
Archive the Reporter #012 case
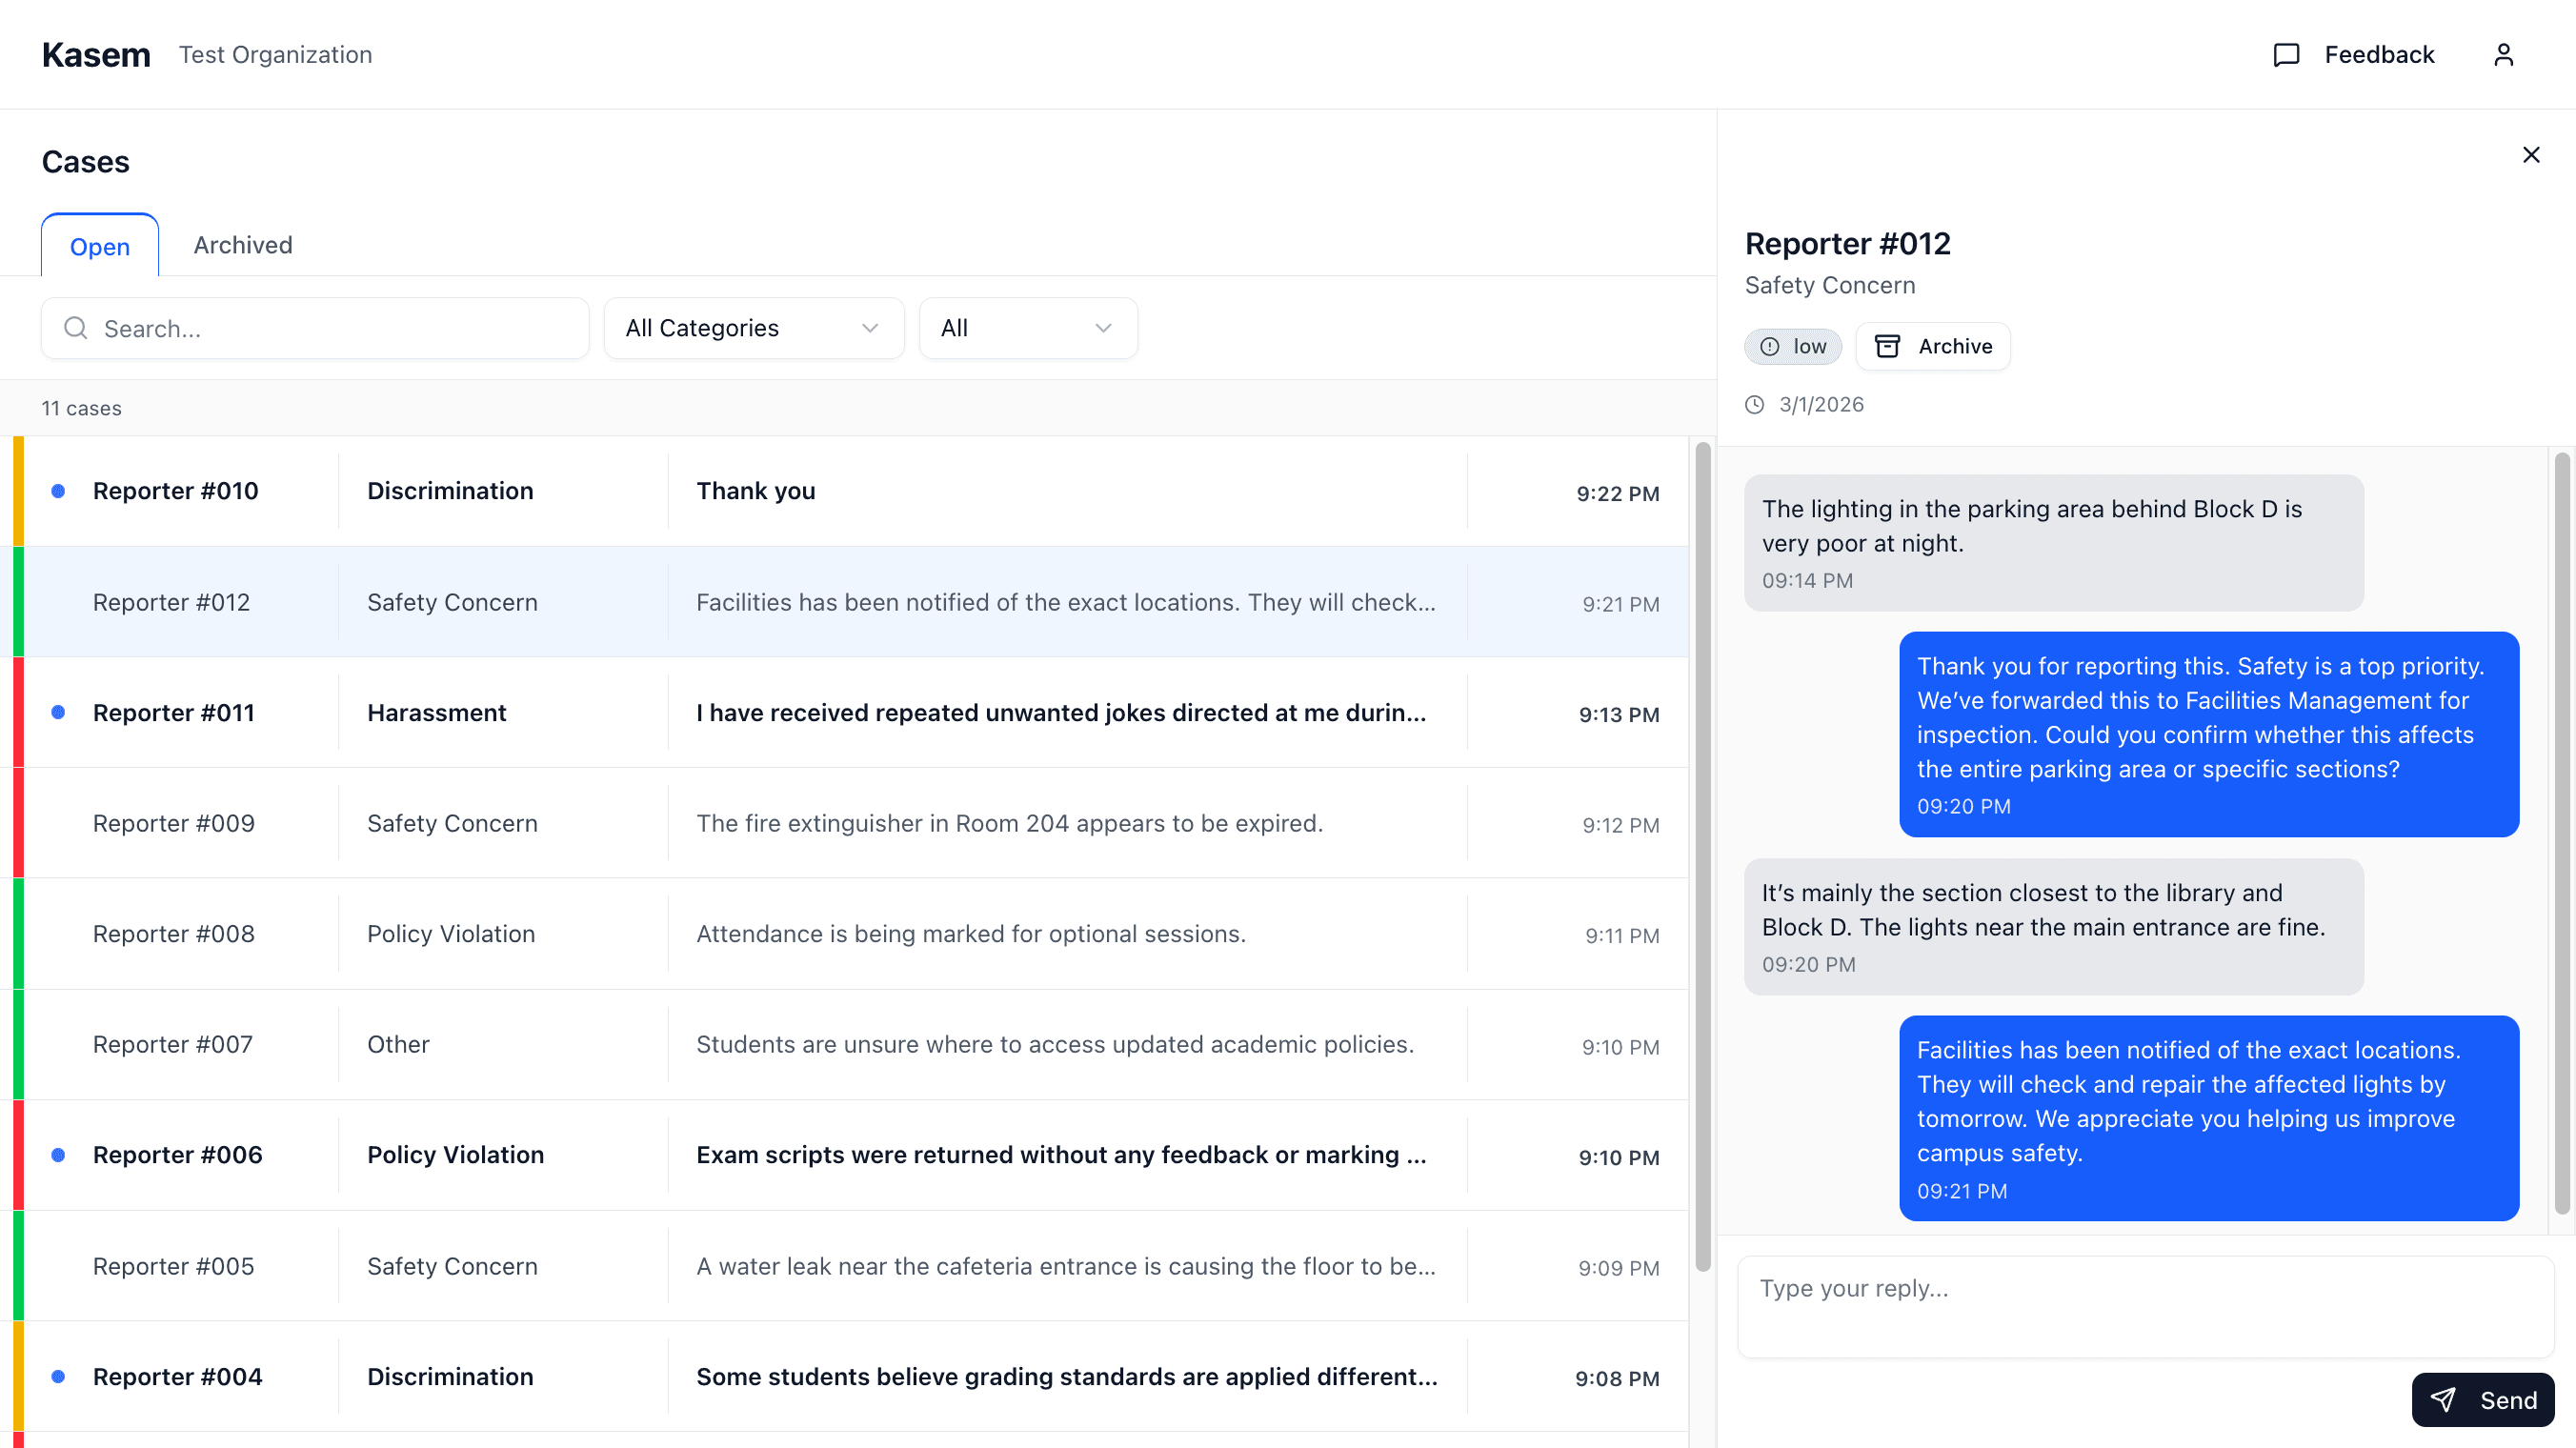pos(1932,346)
